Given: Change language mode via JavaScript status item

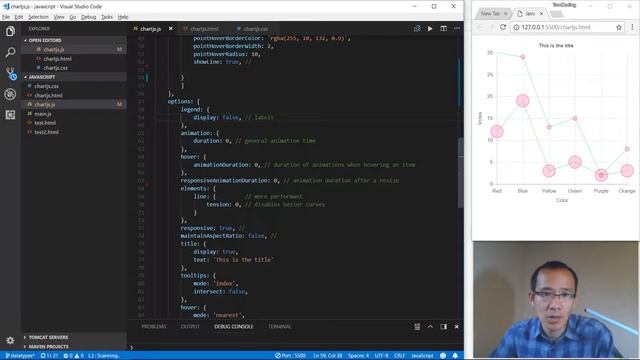Looking at the screenshot, I should [422, 356].
